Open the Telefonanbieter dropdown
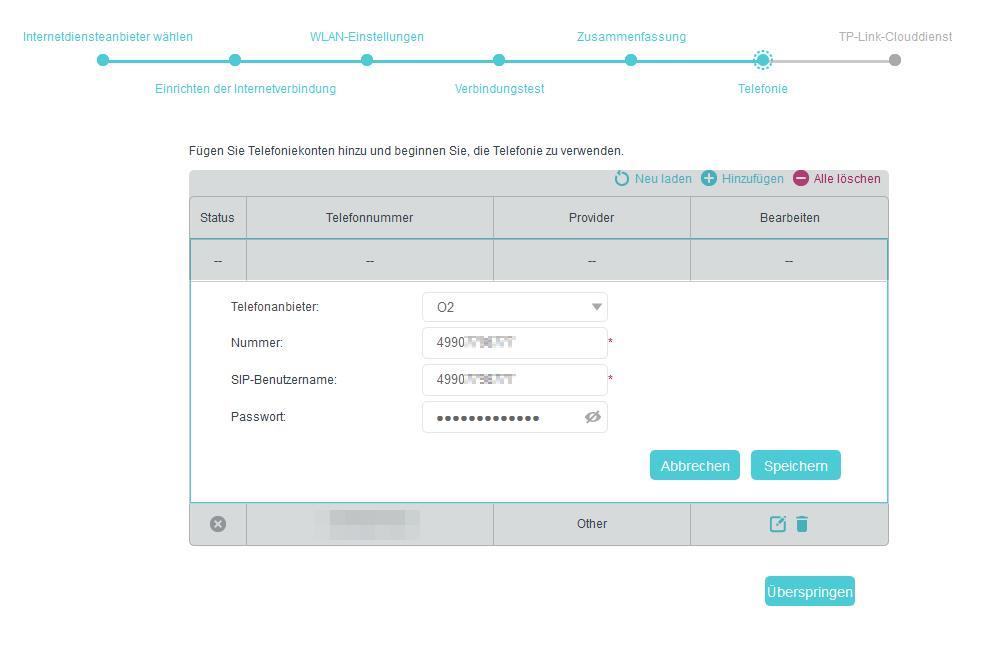Viewport: 998px width, 655px height. click(514, 307)
